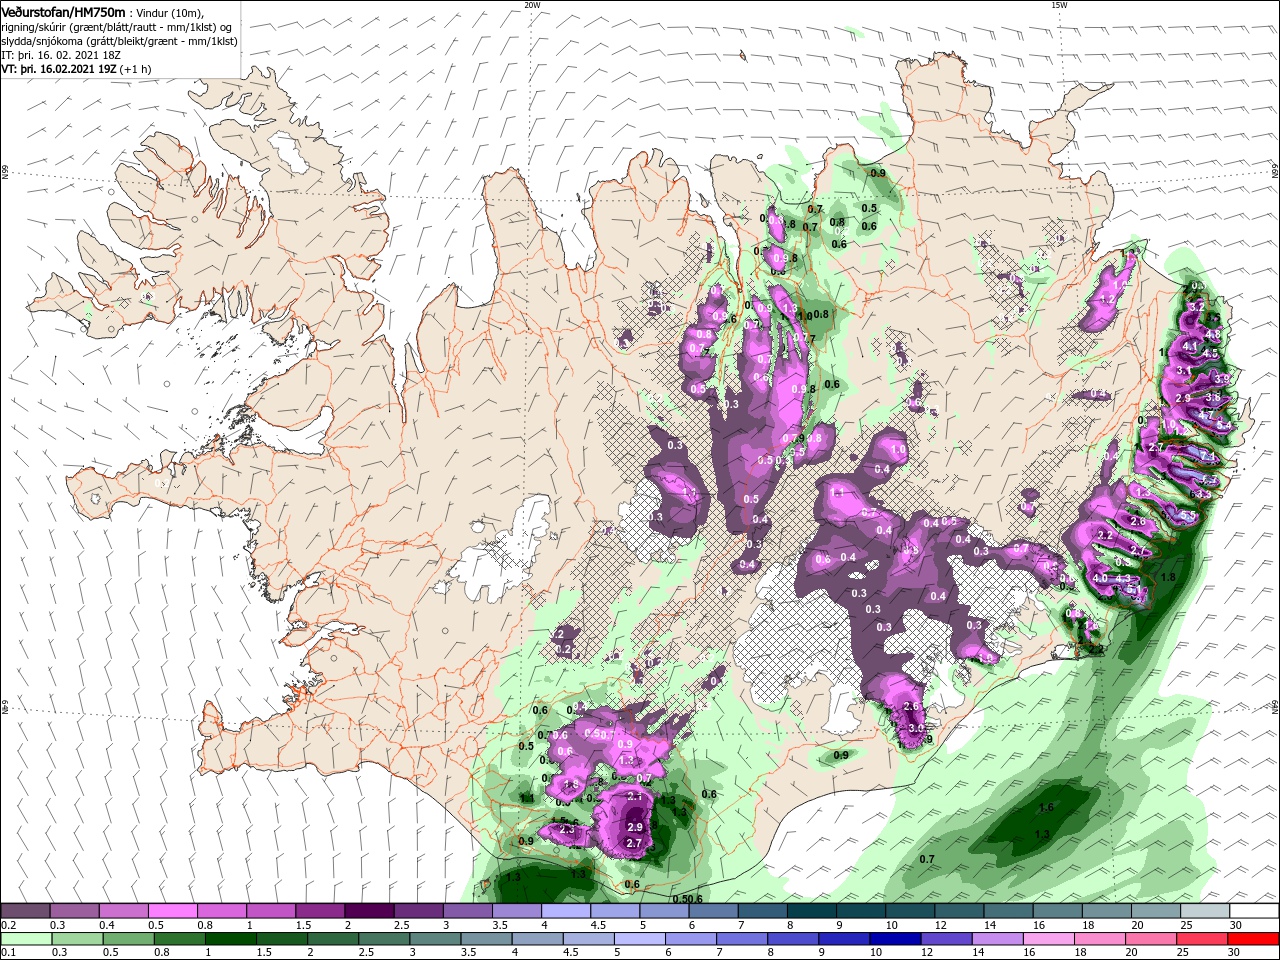Pick dark purple snow swatch between 2 and 2.5
1280x960 pixels.
(369, 911)
